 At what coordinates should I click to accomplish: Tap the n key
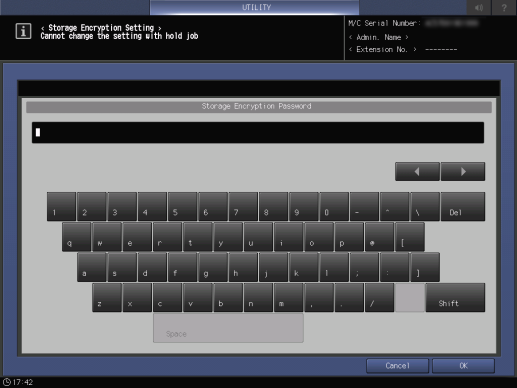(259, 298)
